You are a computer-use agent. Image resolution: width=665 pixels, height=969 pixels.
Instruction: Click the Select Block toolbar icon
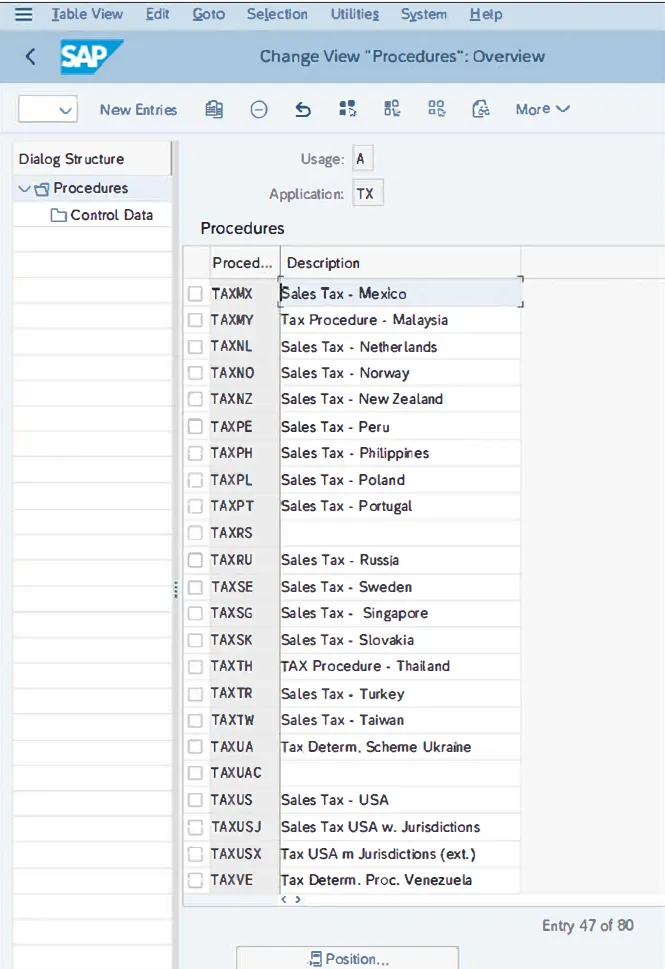click(x=392, y=110)
